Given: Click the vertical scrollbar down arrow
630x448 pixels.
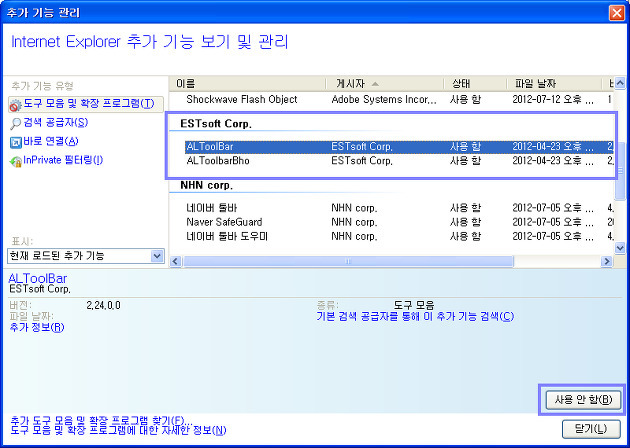Looking at the screenshot, I should tap(620, 249).
